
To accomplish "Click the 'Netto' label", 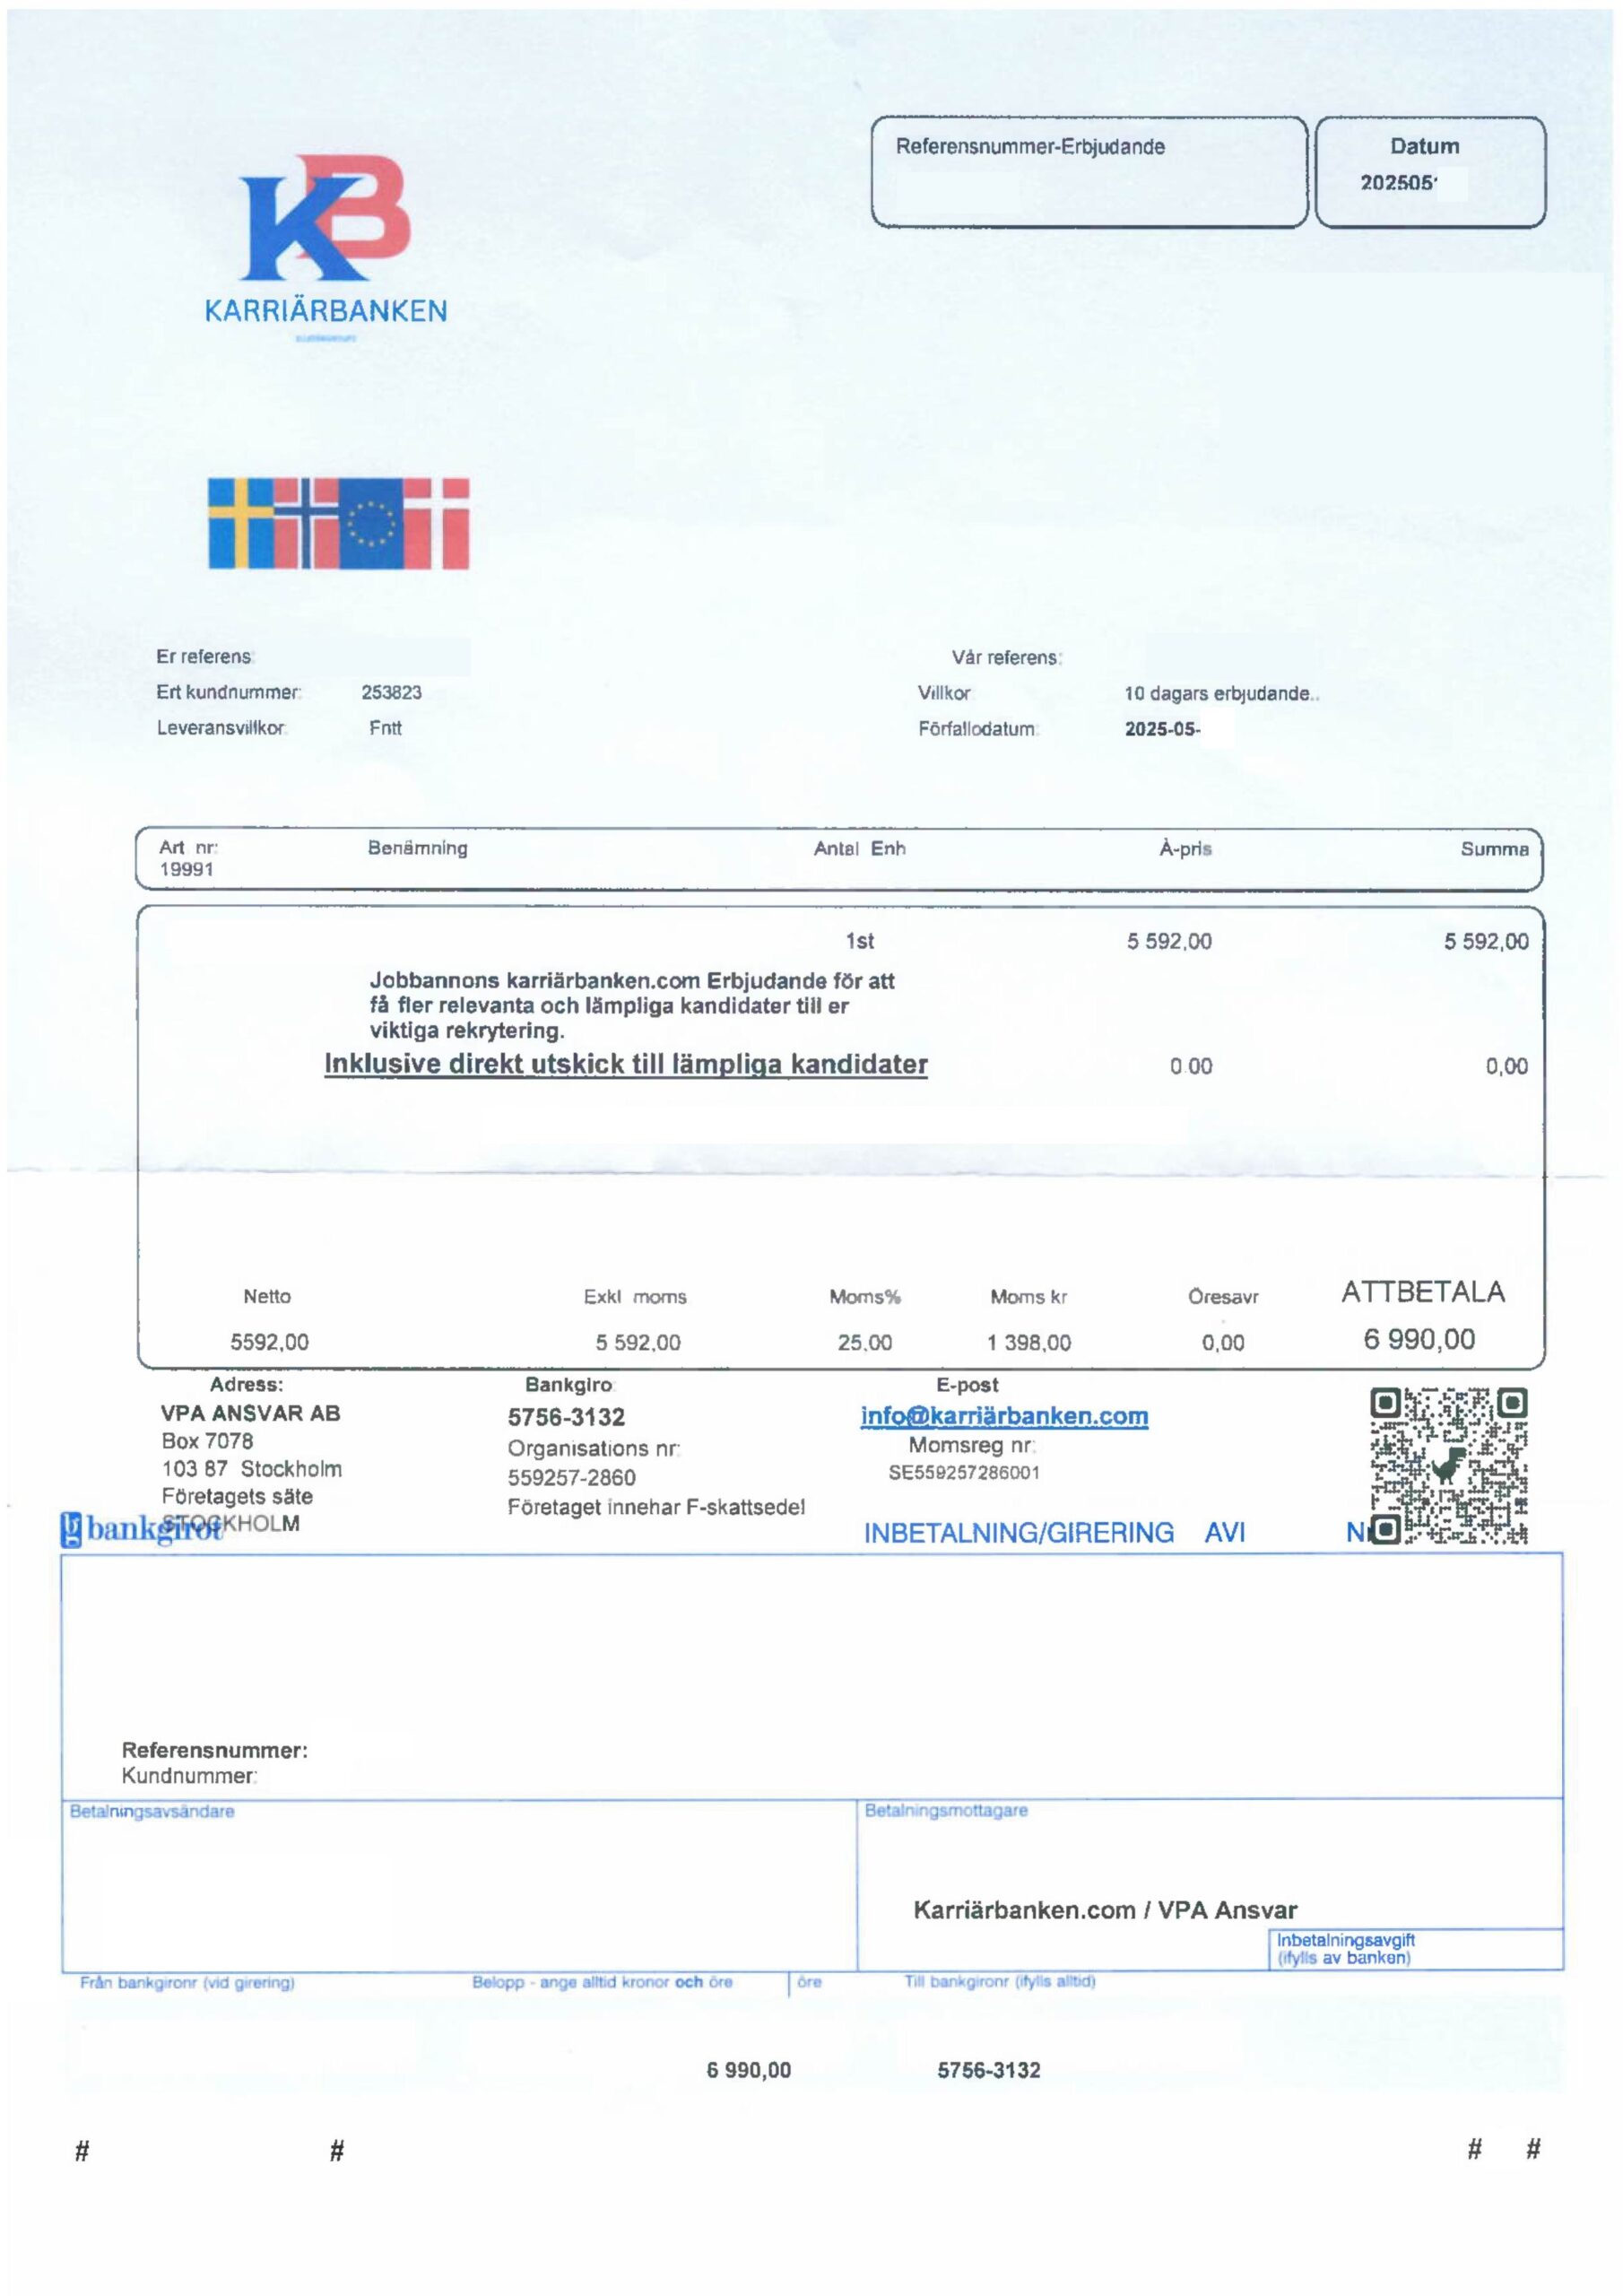I will point(267,1296).
